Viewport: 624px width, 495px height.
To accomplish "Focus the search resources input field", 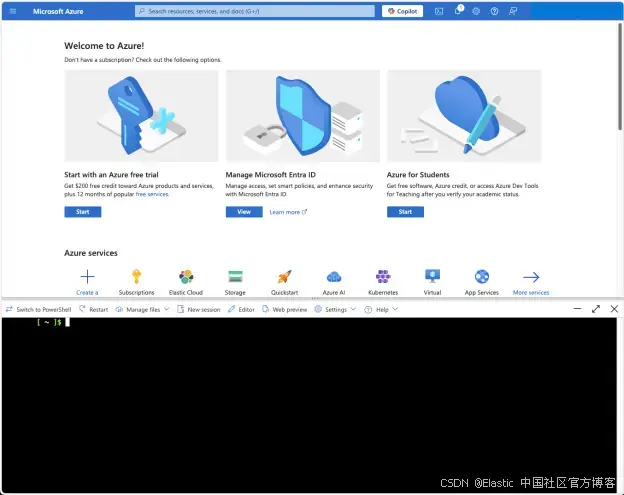I will [x=255, y=11].
